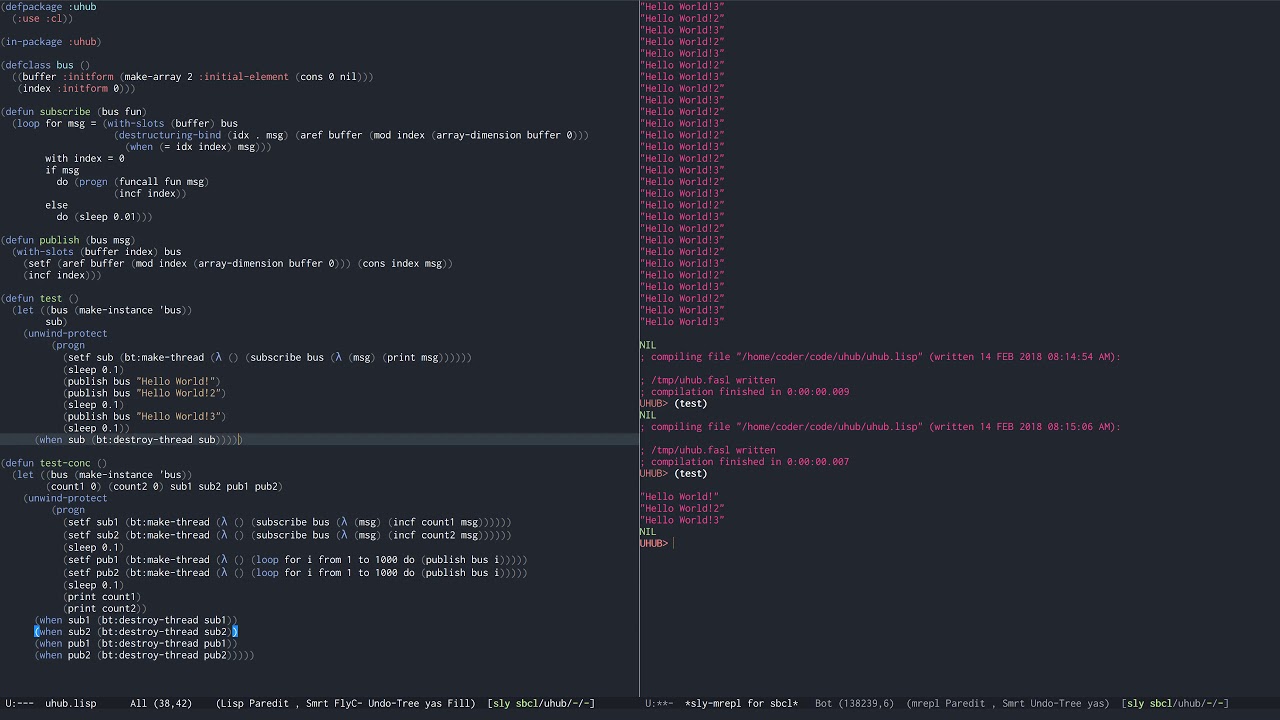Click the (when pub2 (bt:destroy-thread pub2))))) line
Viewport: 1280px width, 720px height.
(144, 656)
